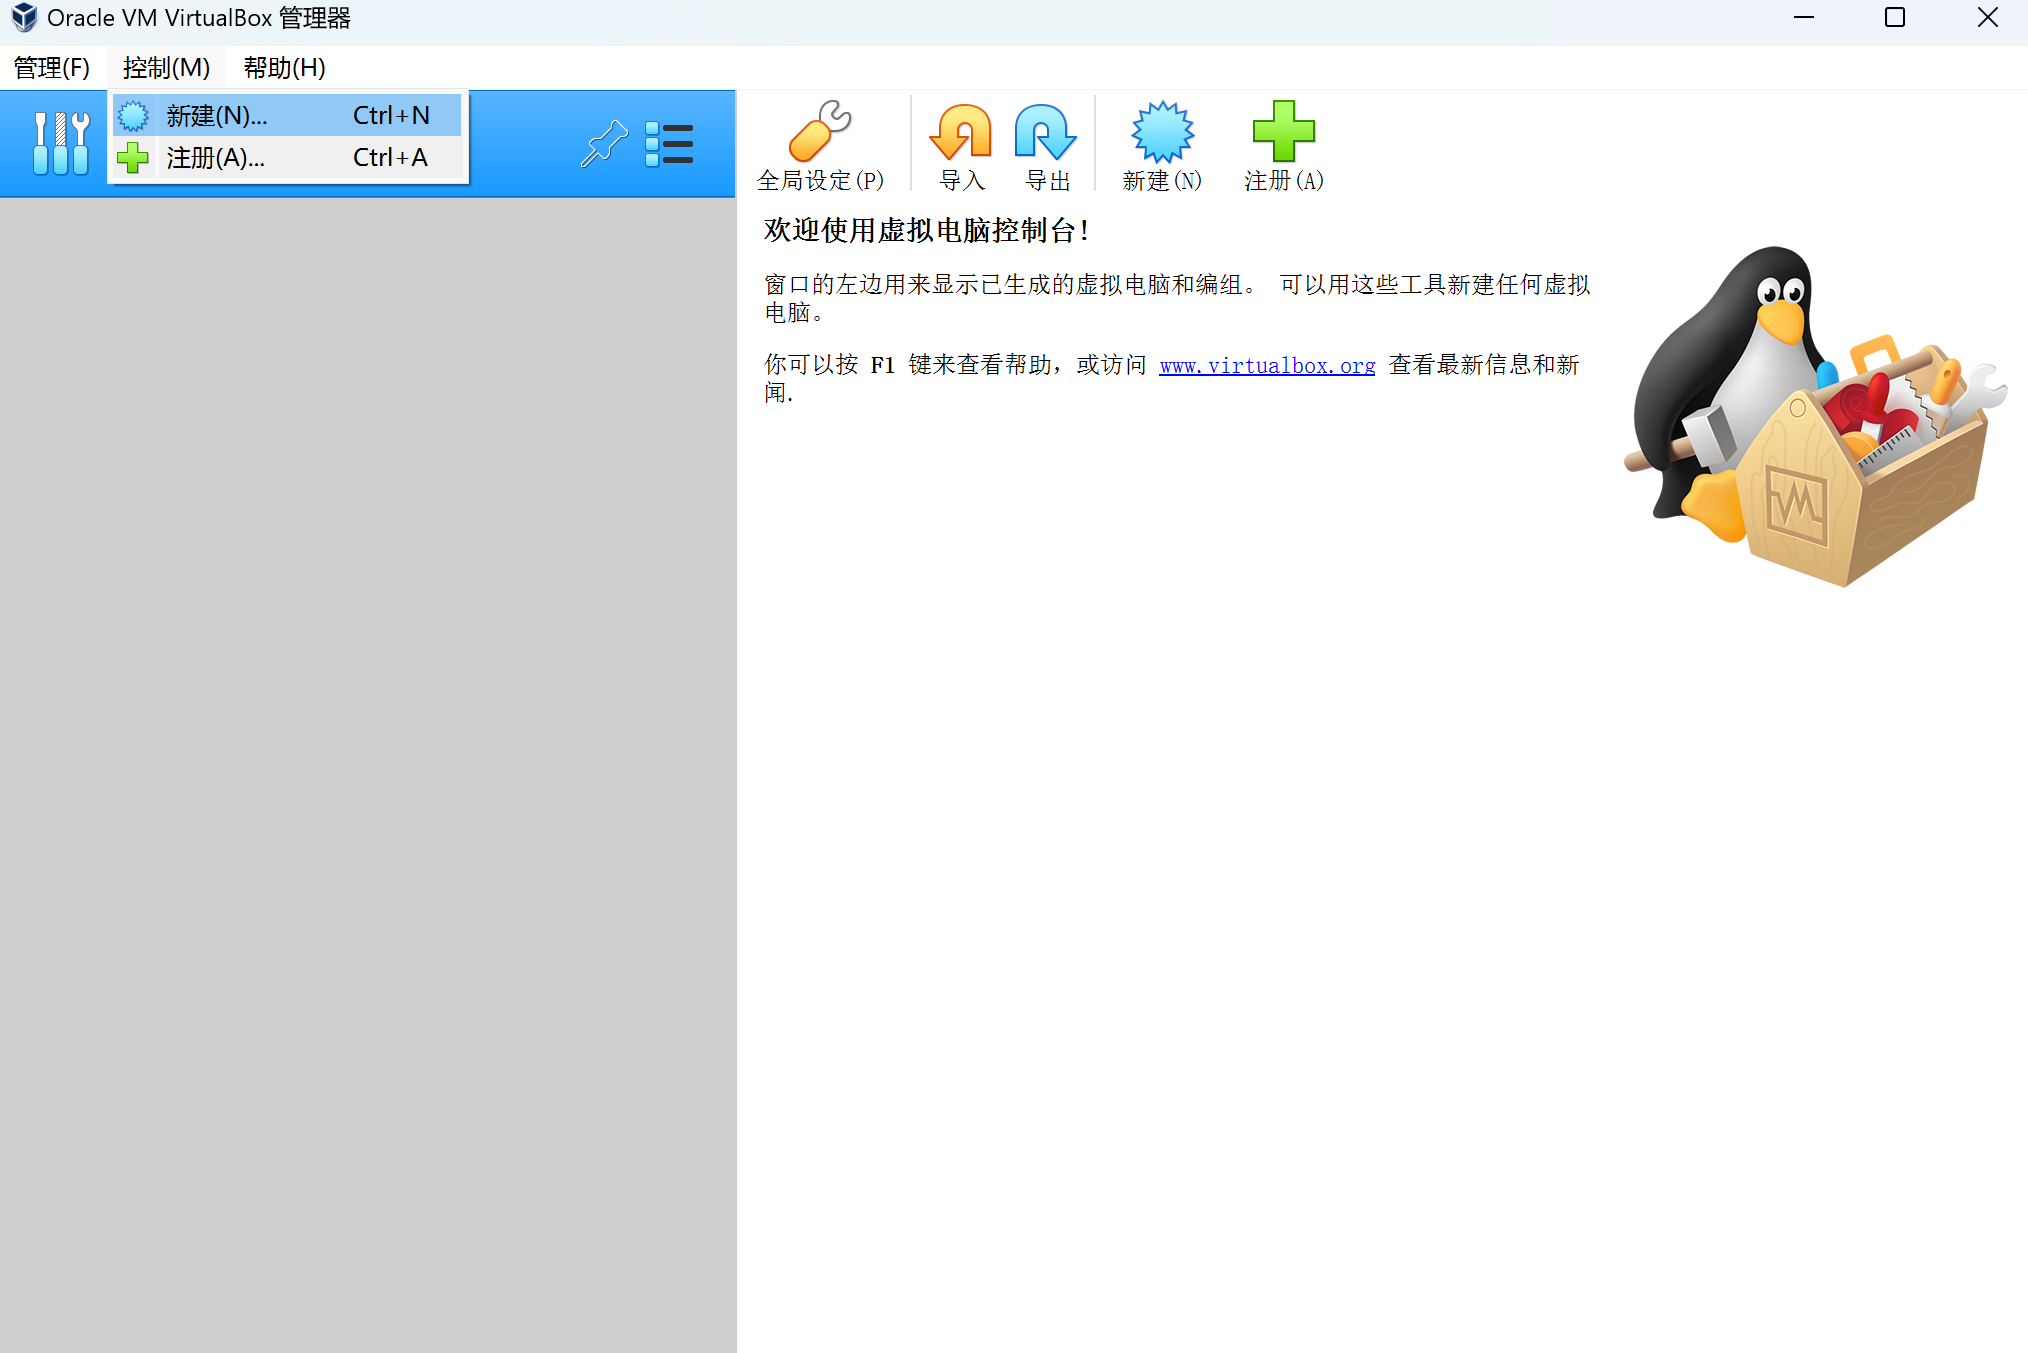The width and height of the screenshot is (2028, 1353).
Task: Open the 帮助(H) menu
Action: [284, 68]
